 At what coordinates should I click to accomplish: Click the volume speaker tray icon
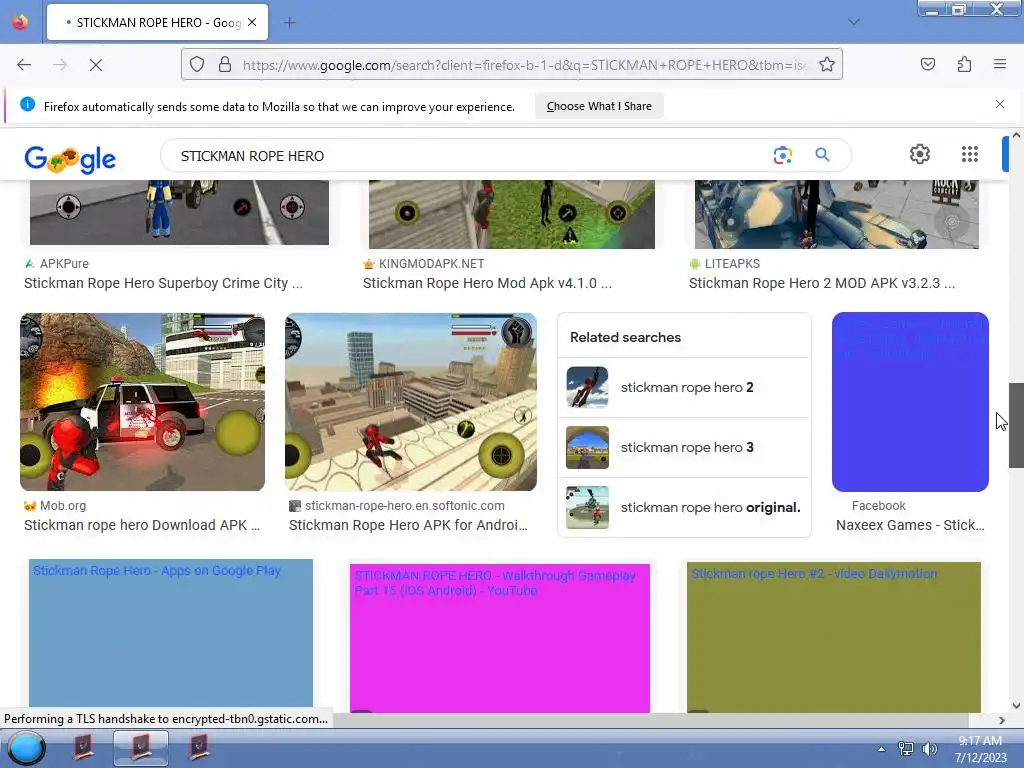tap(929, 748)
